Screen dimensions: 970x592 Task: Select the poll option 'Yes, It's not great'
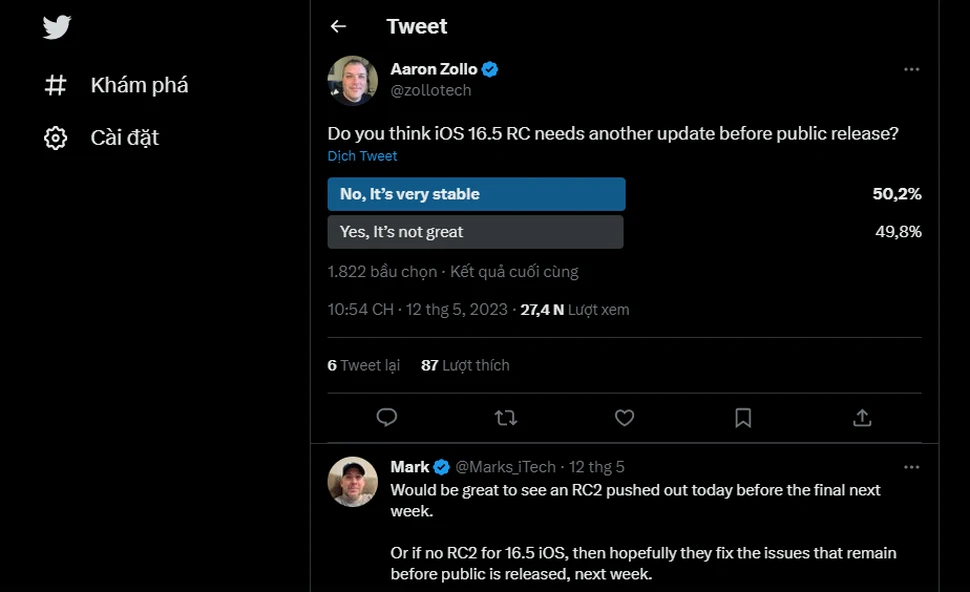(476, 231)
